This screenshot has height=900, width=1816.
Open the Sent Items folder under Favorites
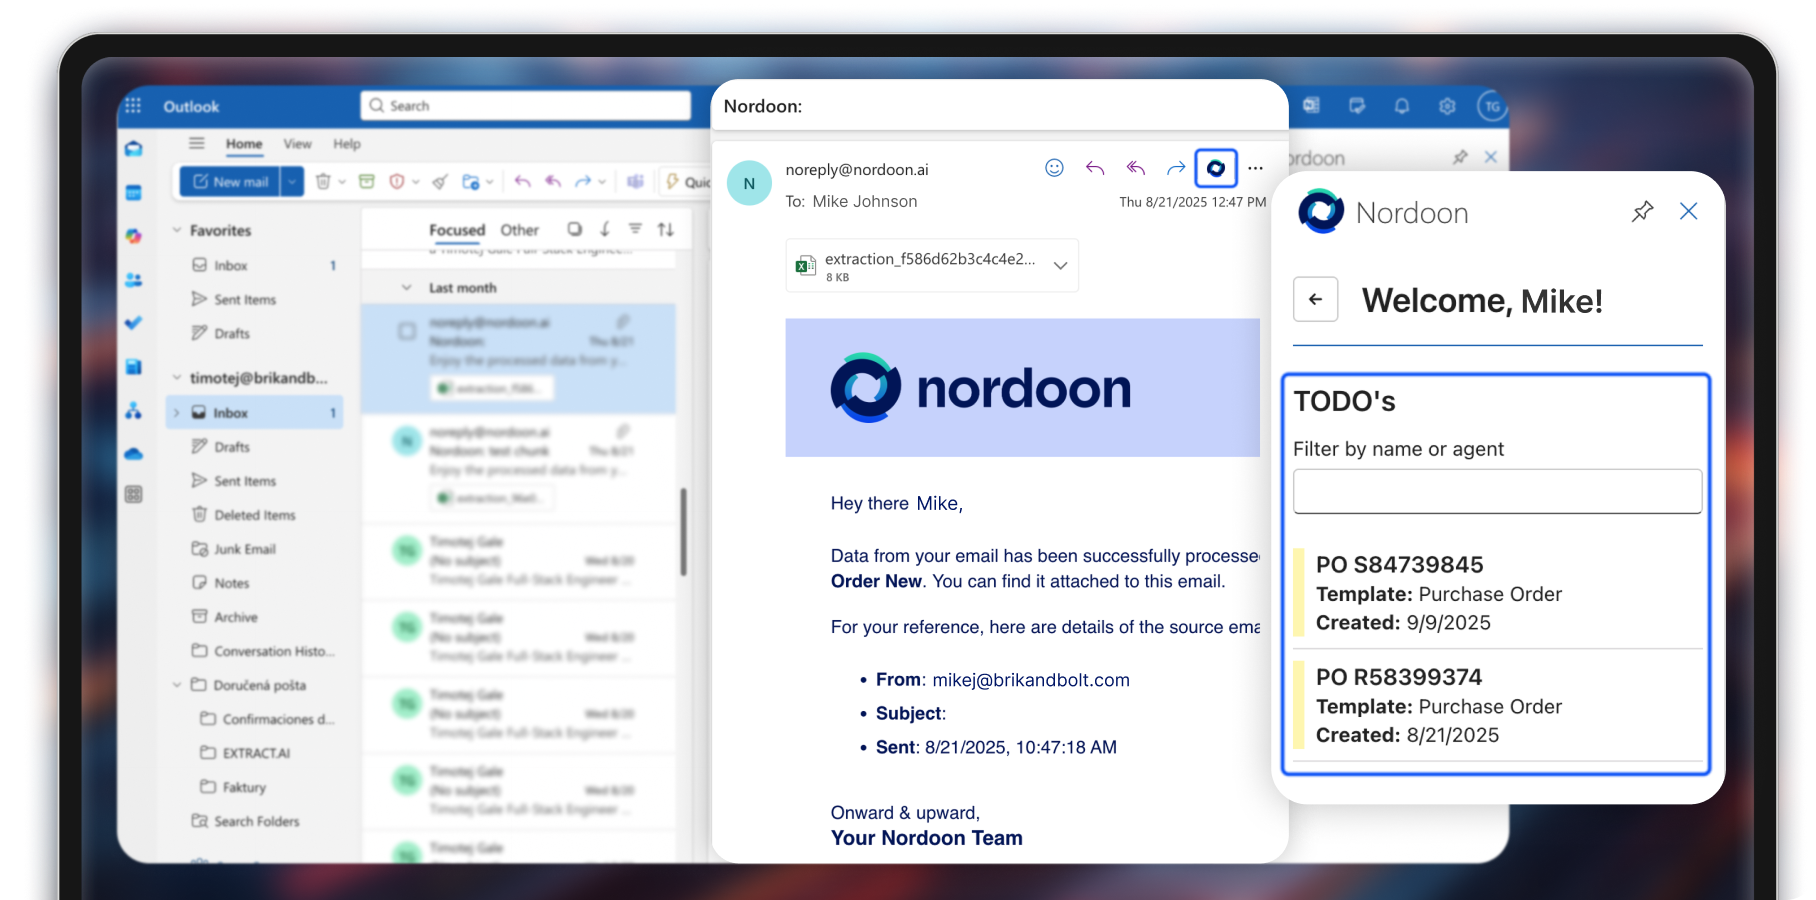tap(245, 299)
